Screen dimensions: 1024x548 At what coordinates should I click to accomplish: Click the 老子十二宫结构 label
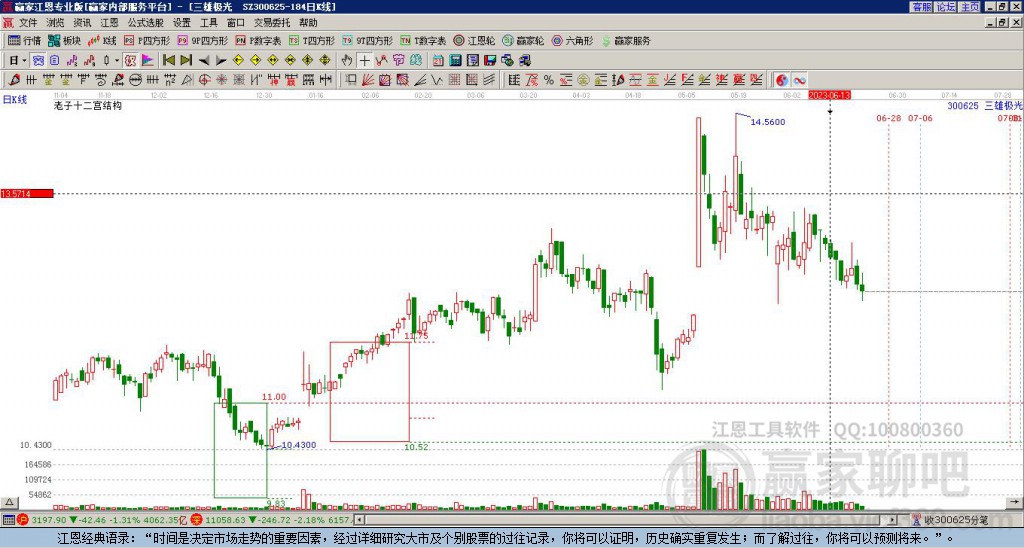88,105
